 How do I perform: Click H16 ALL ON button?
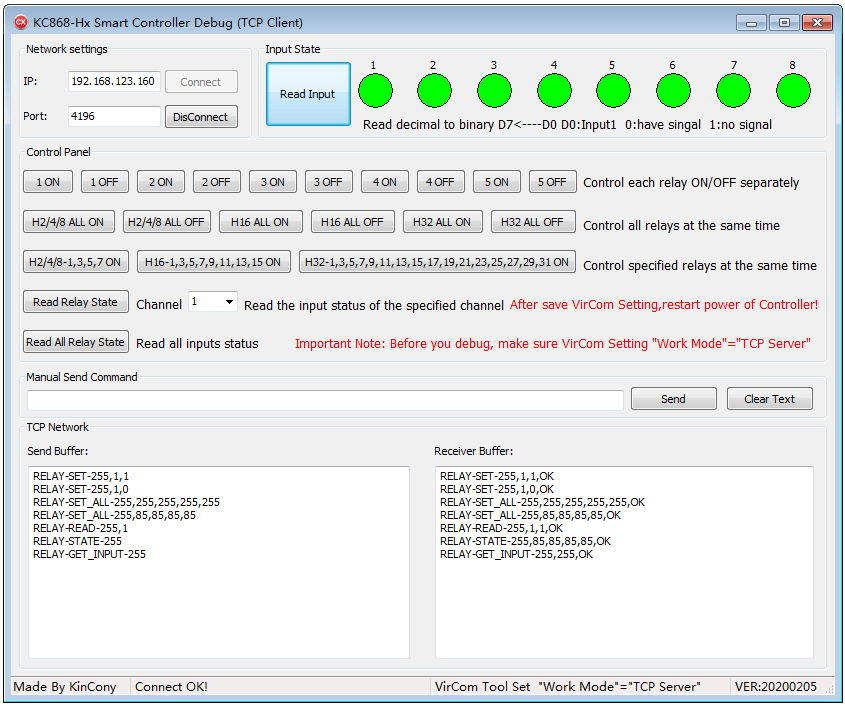(260, 222)
